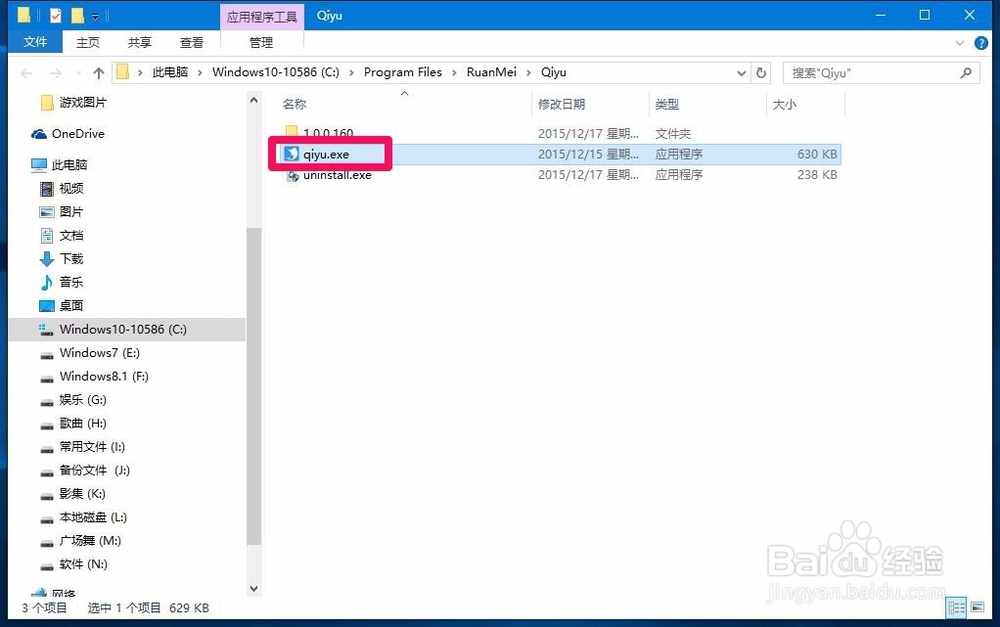This screenshot has width=1000, height=627.
Task: Click RuanMei breadcrumb
Action: (491, 72)
